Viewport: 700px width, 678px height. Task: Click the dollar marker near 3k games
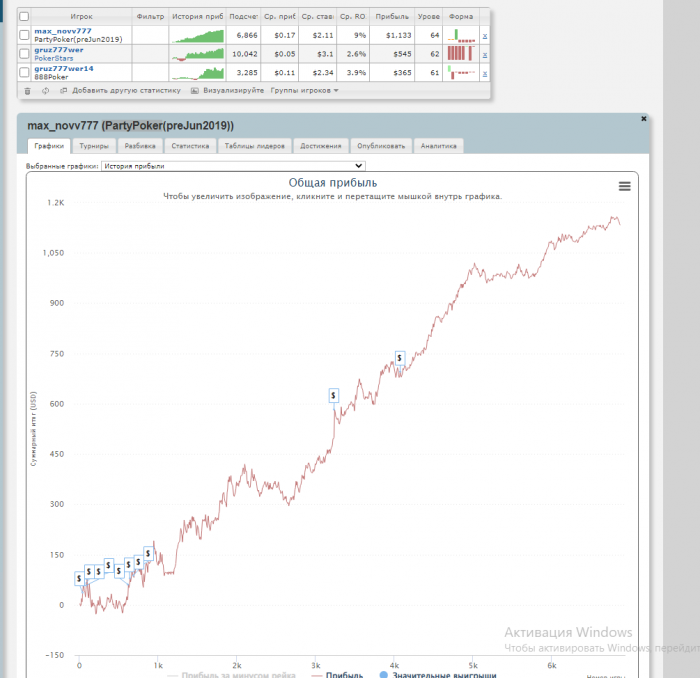click(333, 395)
